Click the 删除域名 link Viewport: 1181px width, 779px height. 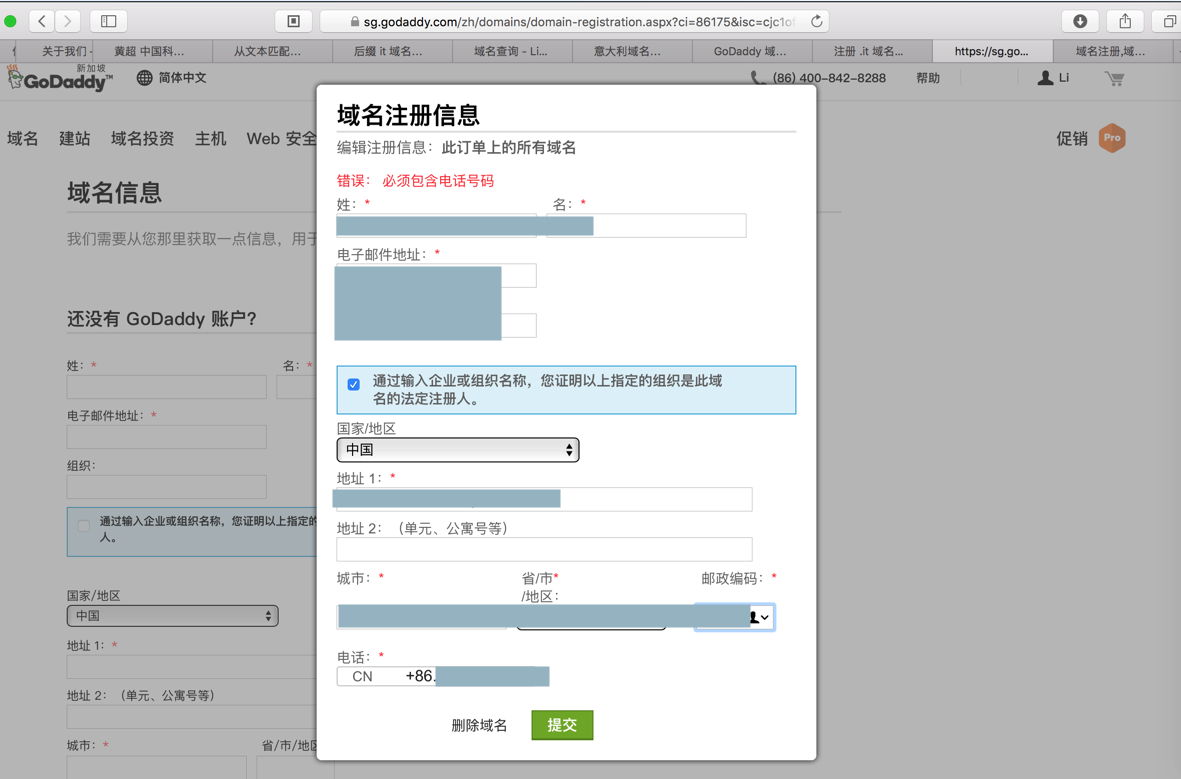click(479, 726)
